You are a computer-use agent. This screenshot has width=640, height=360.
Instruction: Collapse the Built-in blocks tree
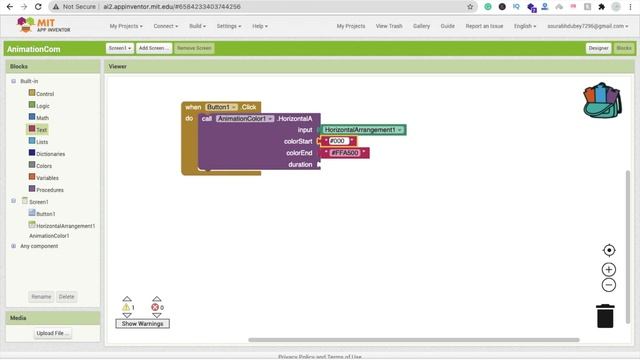[13, 81]
